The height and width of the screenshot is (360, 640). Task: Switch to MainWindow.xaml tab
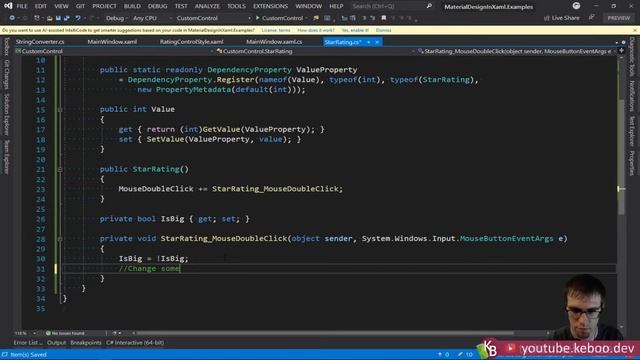(112, 42)
